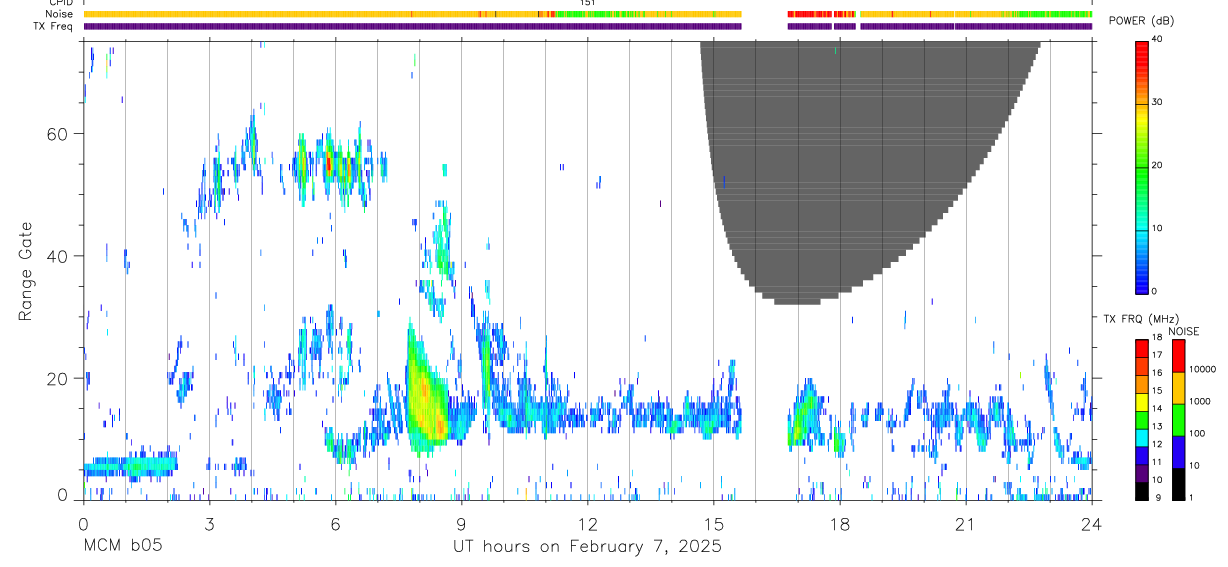Viewport: 1228px width, 567px height.
Task: Pick the cyan segment of TX FRQ bar
Action: (1142, 438)
